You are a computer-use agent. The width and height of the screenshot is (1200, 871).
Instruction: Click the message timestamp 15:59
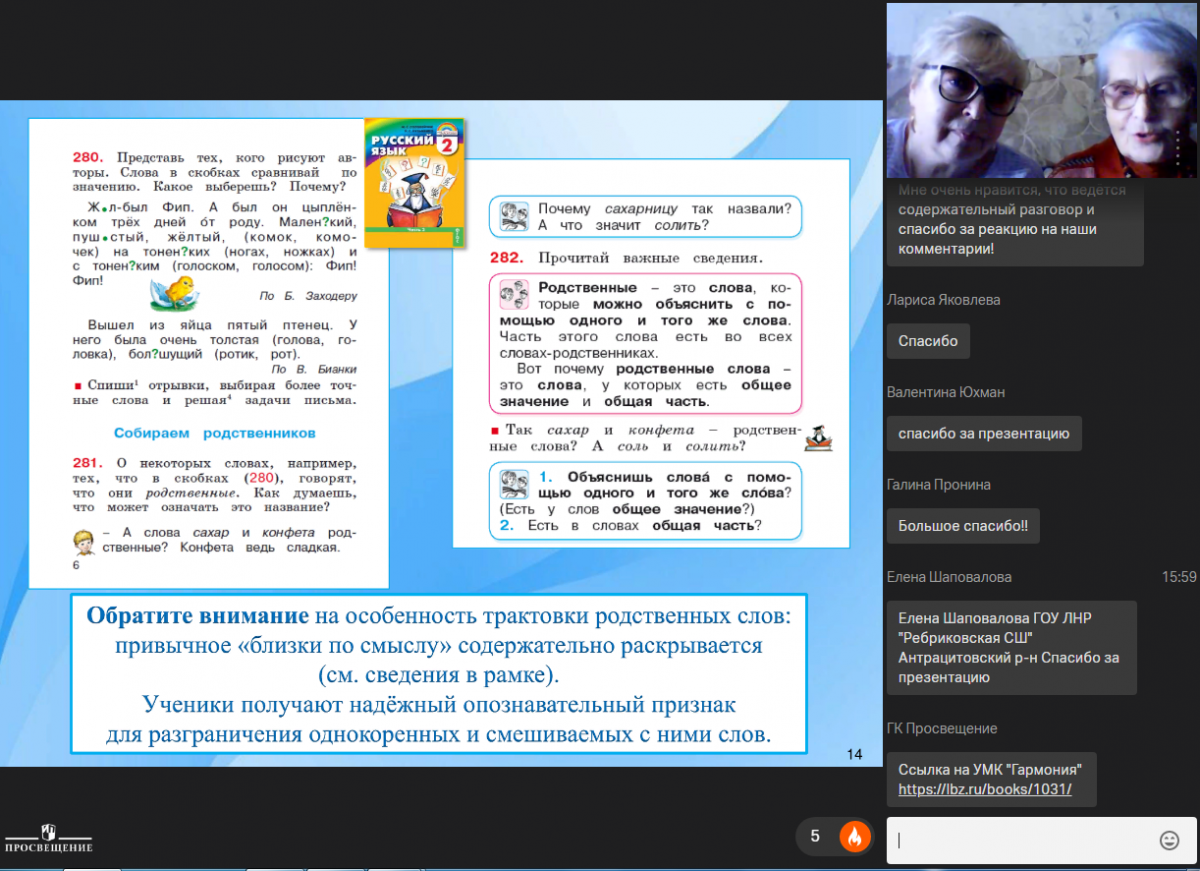1179,577
